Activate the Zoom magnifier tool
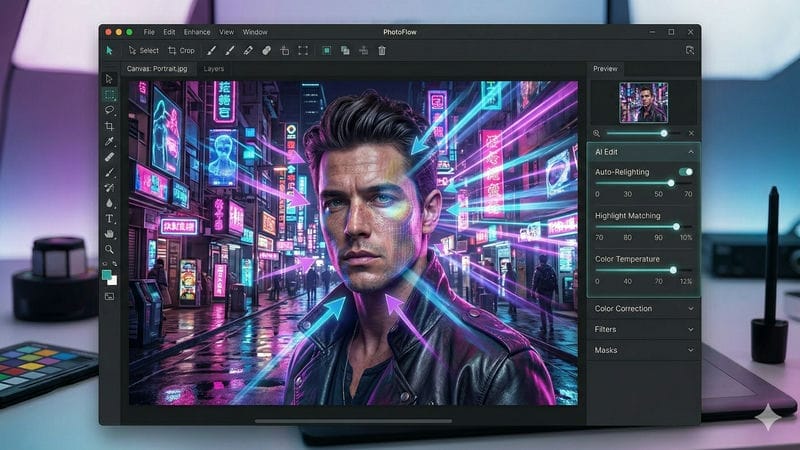This screenshot has height=450, width=800. (x=110, y=249)
